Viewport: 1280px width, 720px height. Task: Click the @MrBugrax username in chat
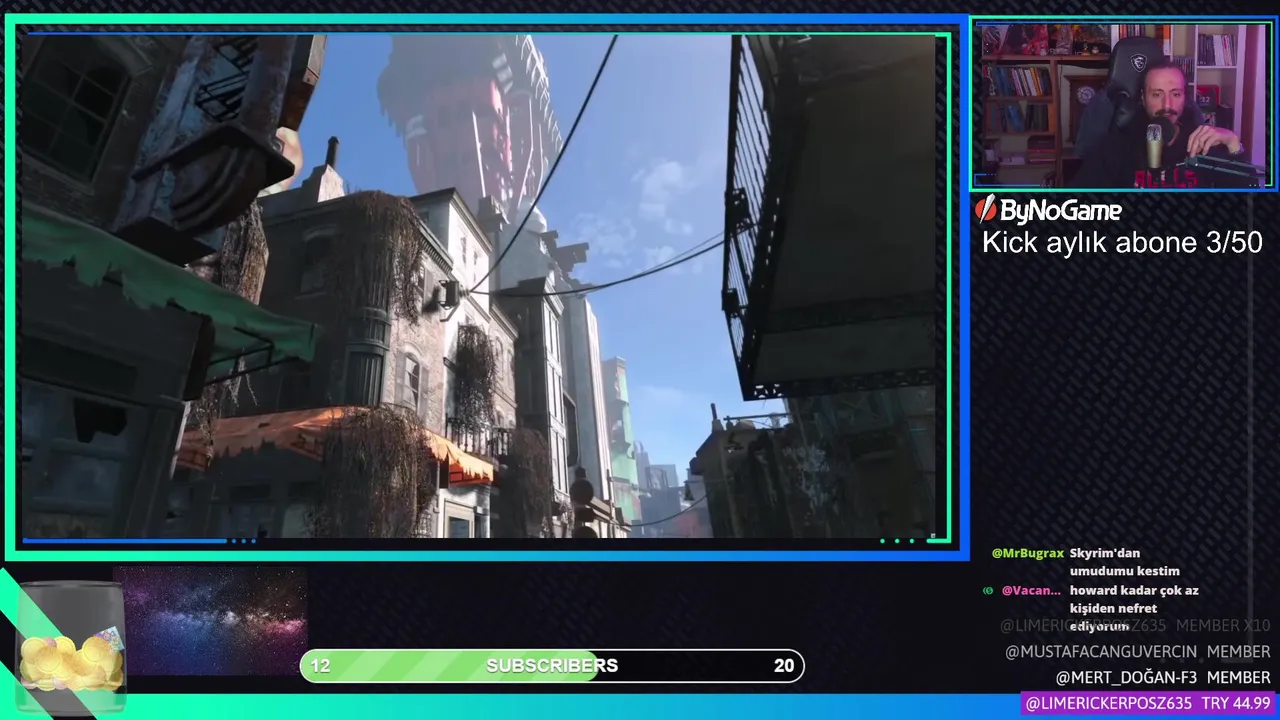point(1027,553)
